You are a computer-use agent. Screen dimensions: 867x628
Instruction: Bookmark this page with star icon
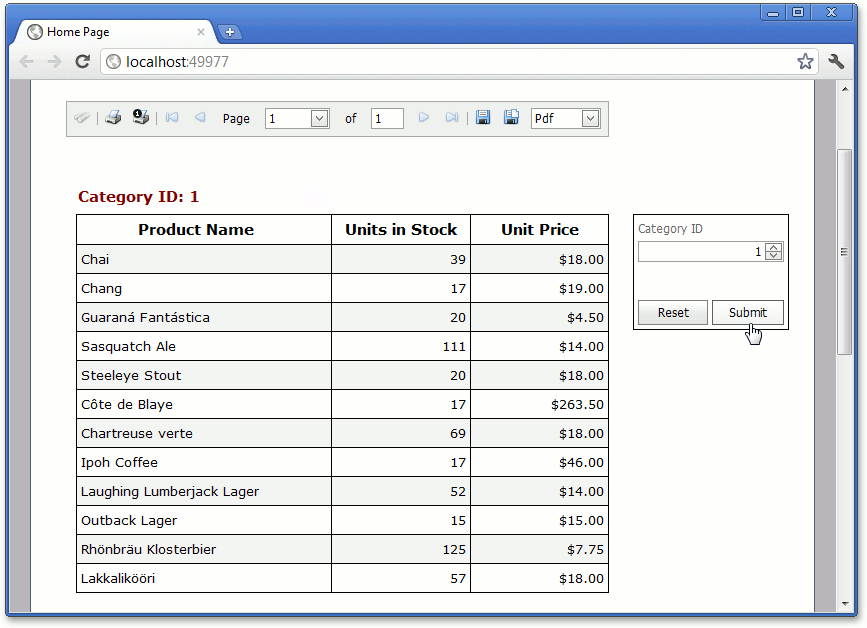pos(805,62)
